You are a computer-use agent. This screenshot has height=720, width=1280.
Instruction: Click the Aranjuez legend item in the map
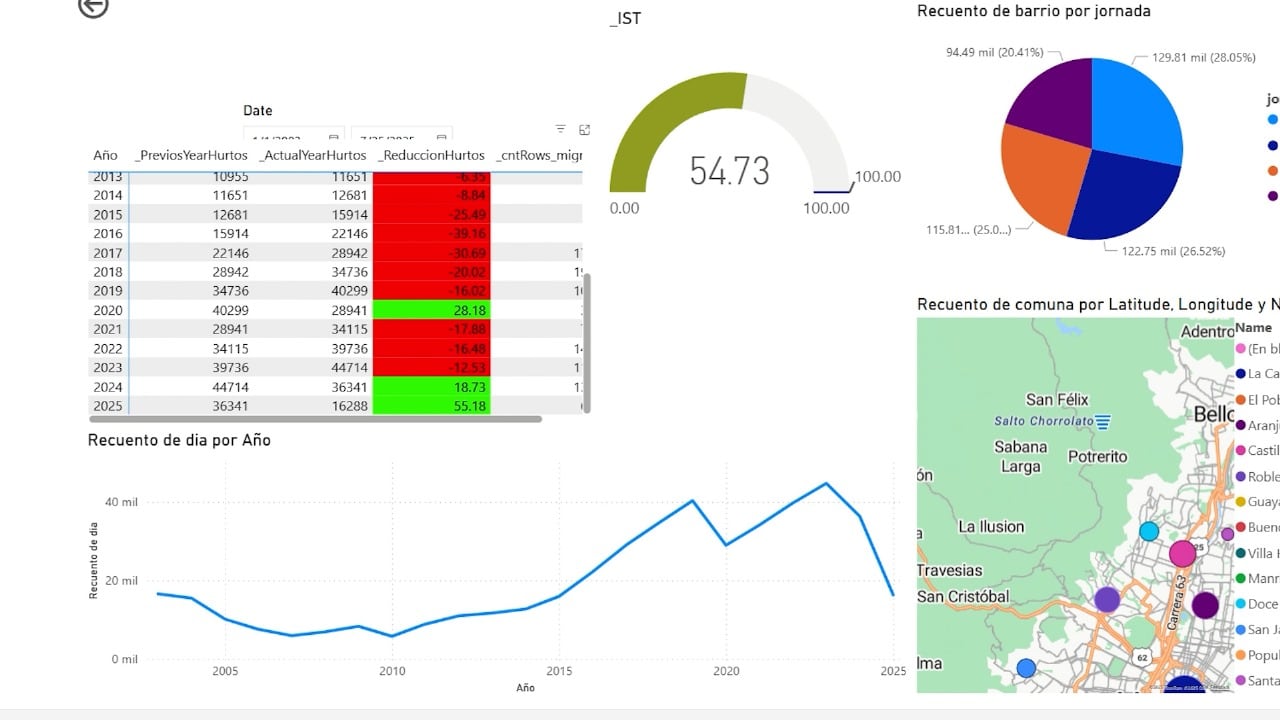(1262, 425)
